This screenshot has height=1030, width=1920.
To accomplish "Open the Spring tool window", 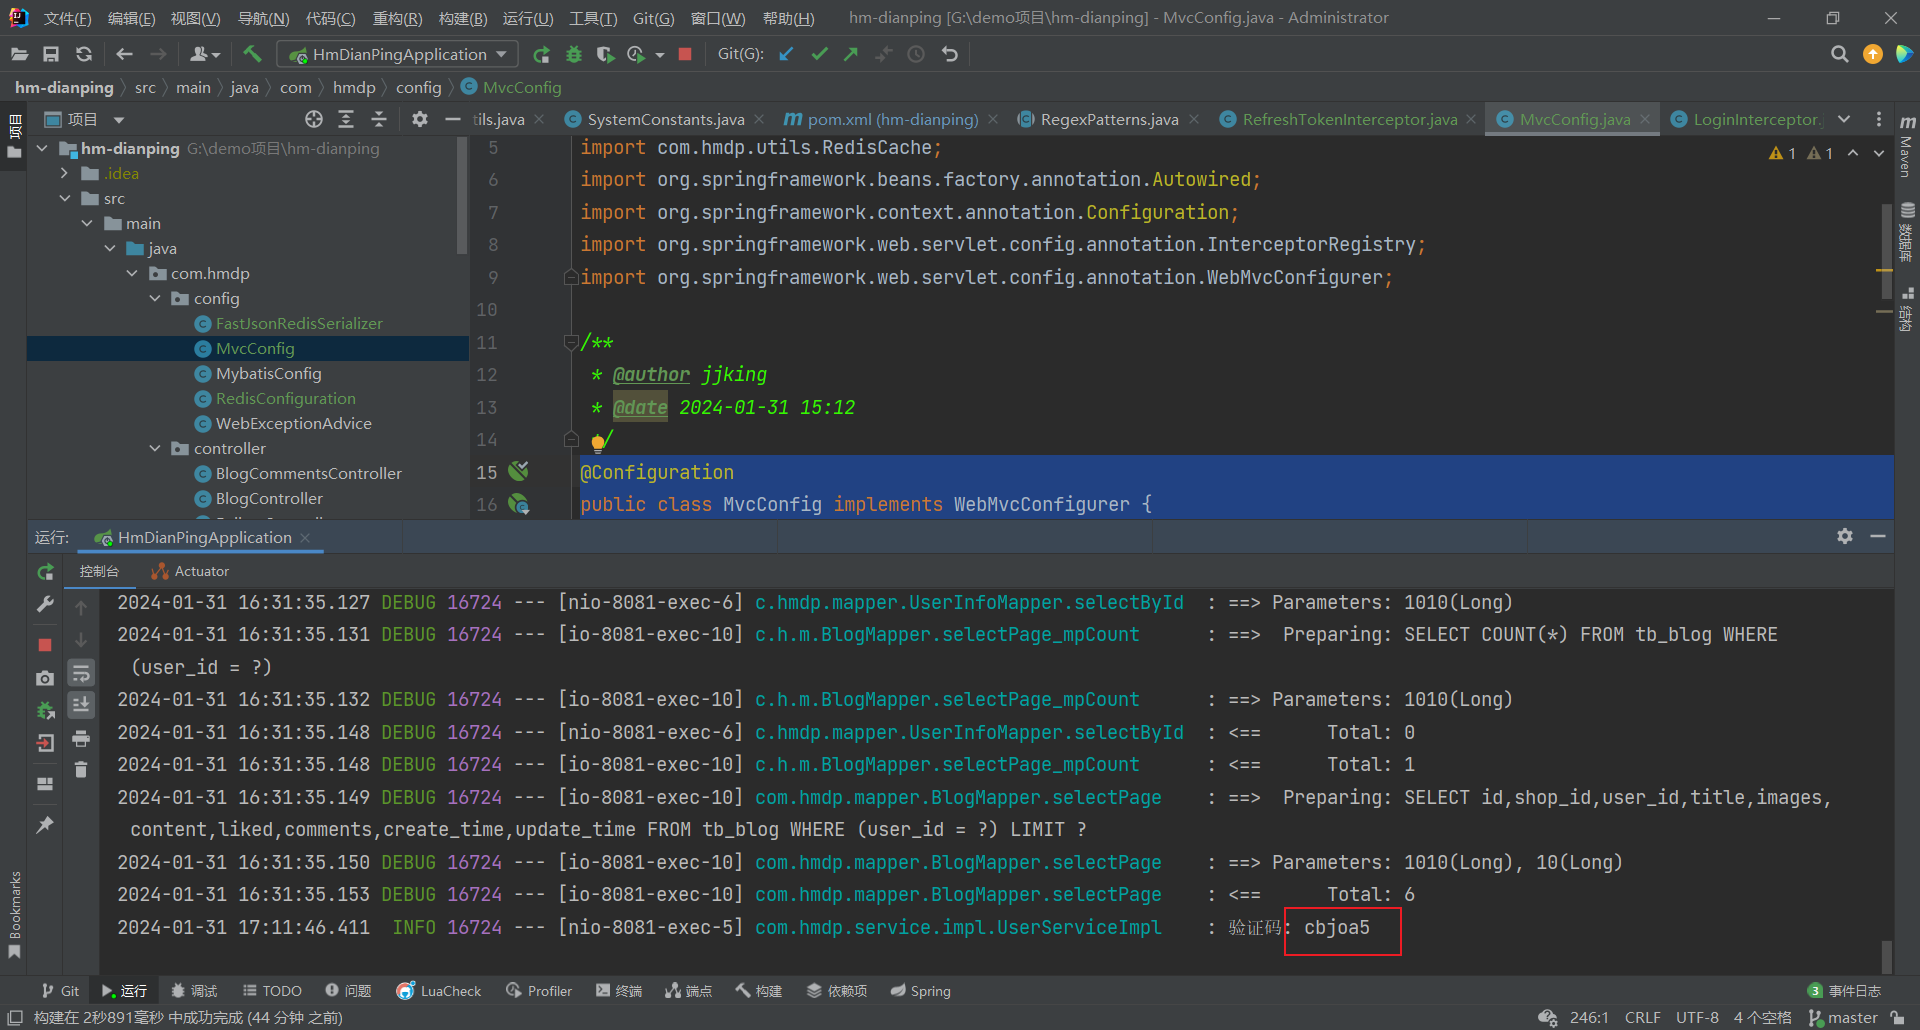I will pyautogui.click(x=920, y=991).
